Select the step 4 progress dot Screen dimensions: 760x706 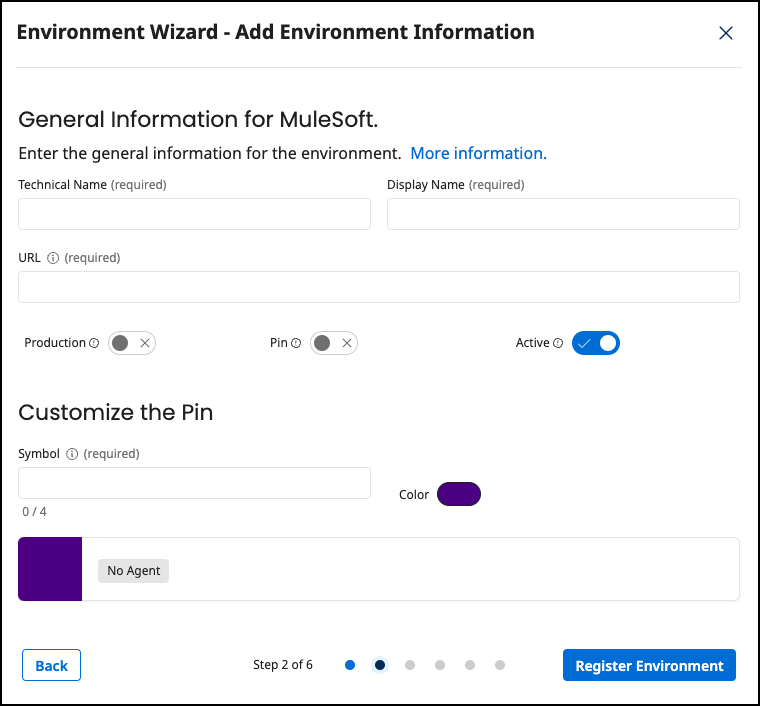coord(440,665)
